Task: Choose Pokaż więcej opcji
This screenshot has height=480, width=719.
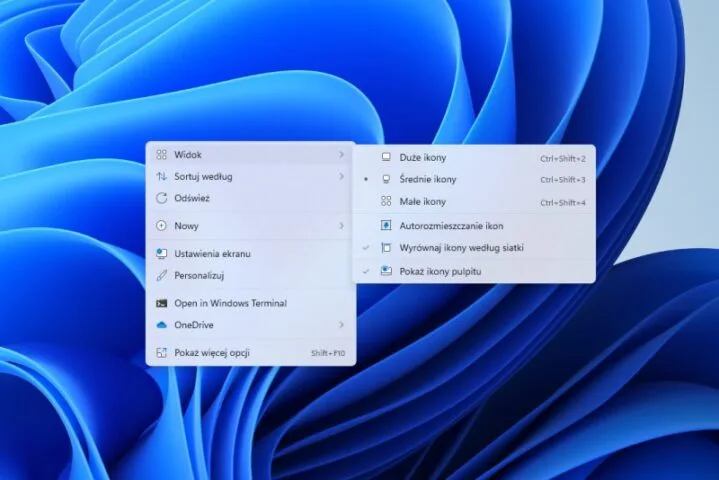Action: coord(251,353)
